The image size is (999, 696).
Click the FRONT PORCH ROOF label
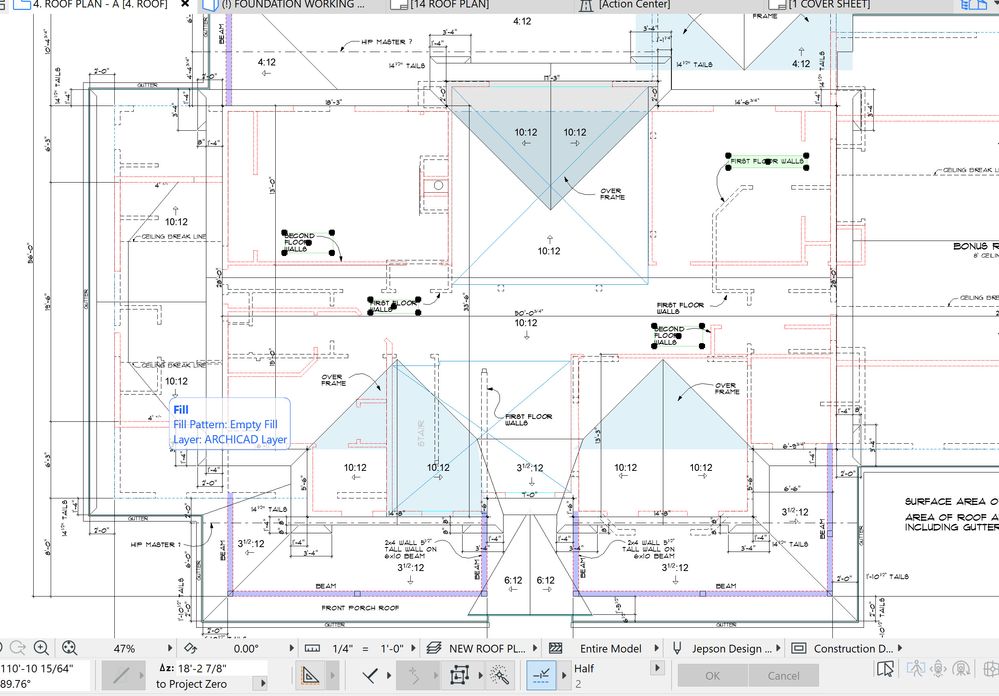coord(360,607)
